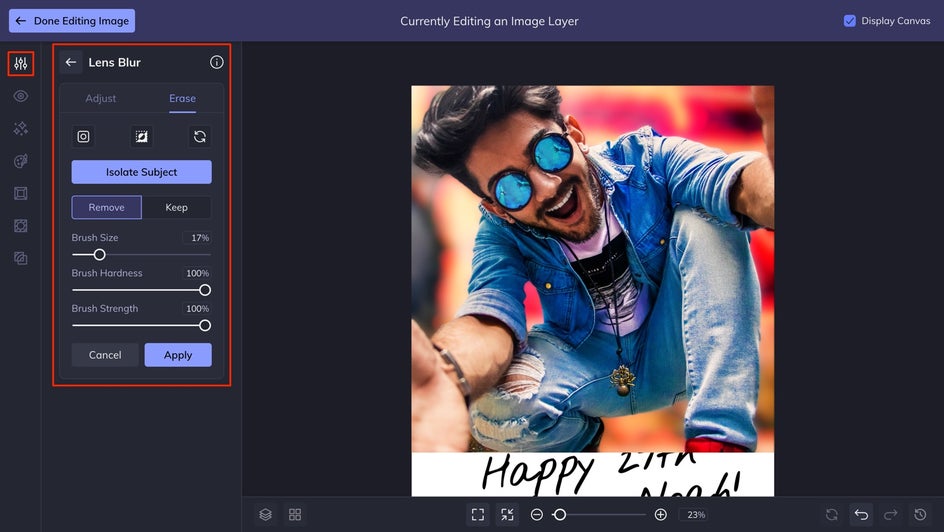The image size is (944, 532).
Task: Open the layers panel icon
Action: click(x=266, y=515)
